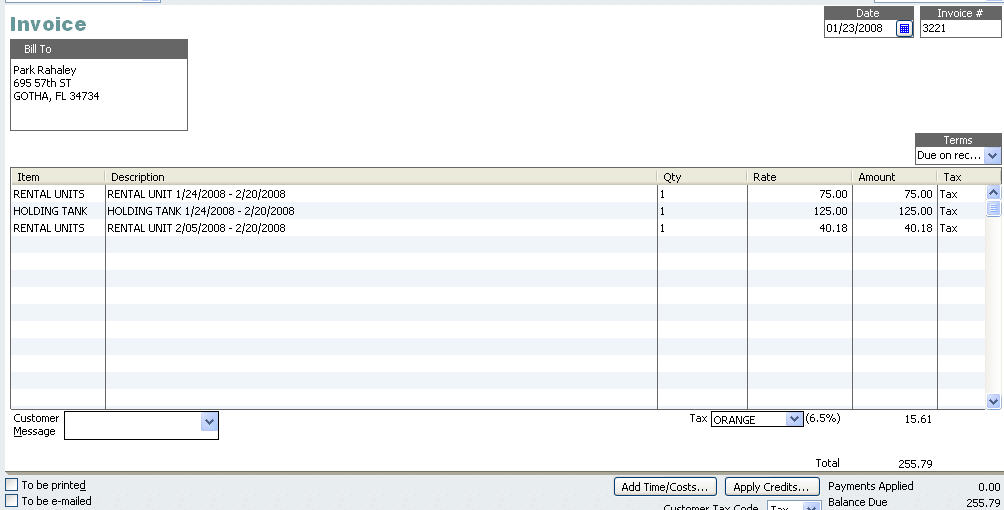The width and height of the screenshot is (1004, 510).
Task: Select the HOLDING TANK item cell
Action: tap(57, 211)
